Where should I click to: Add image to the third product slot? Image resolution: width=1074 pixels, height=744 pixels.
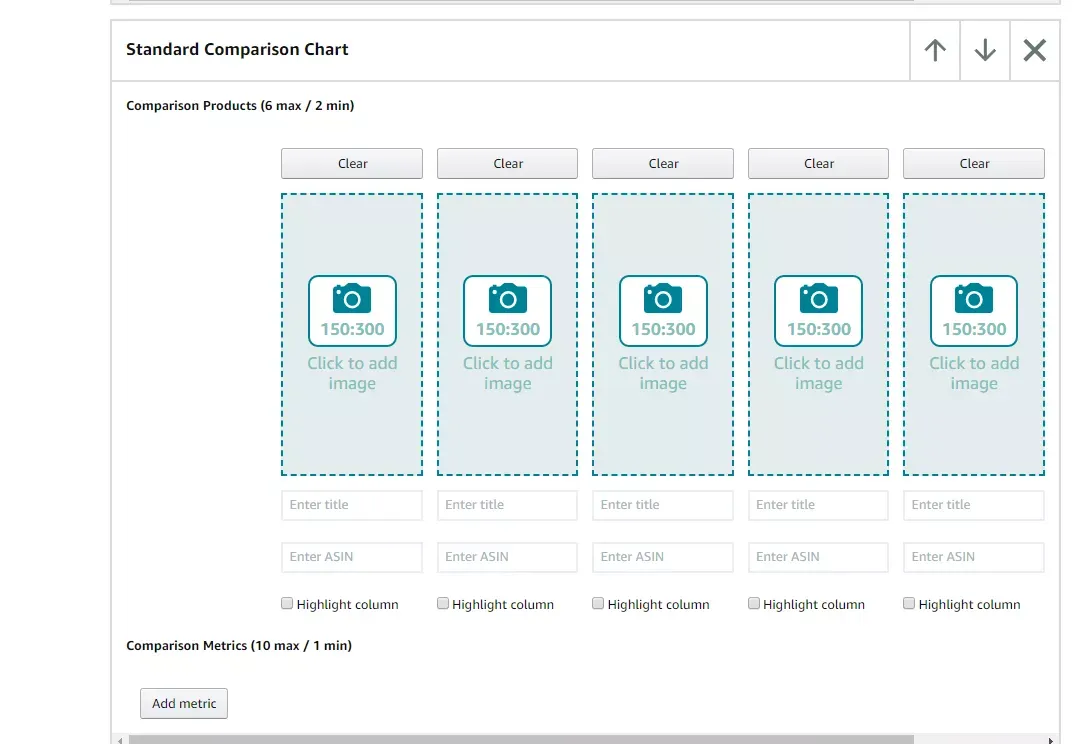[663, 334]
